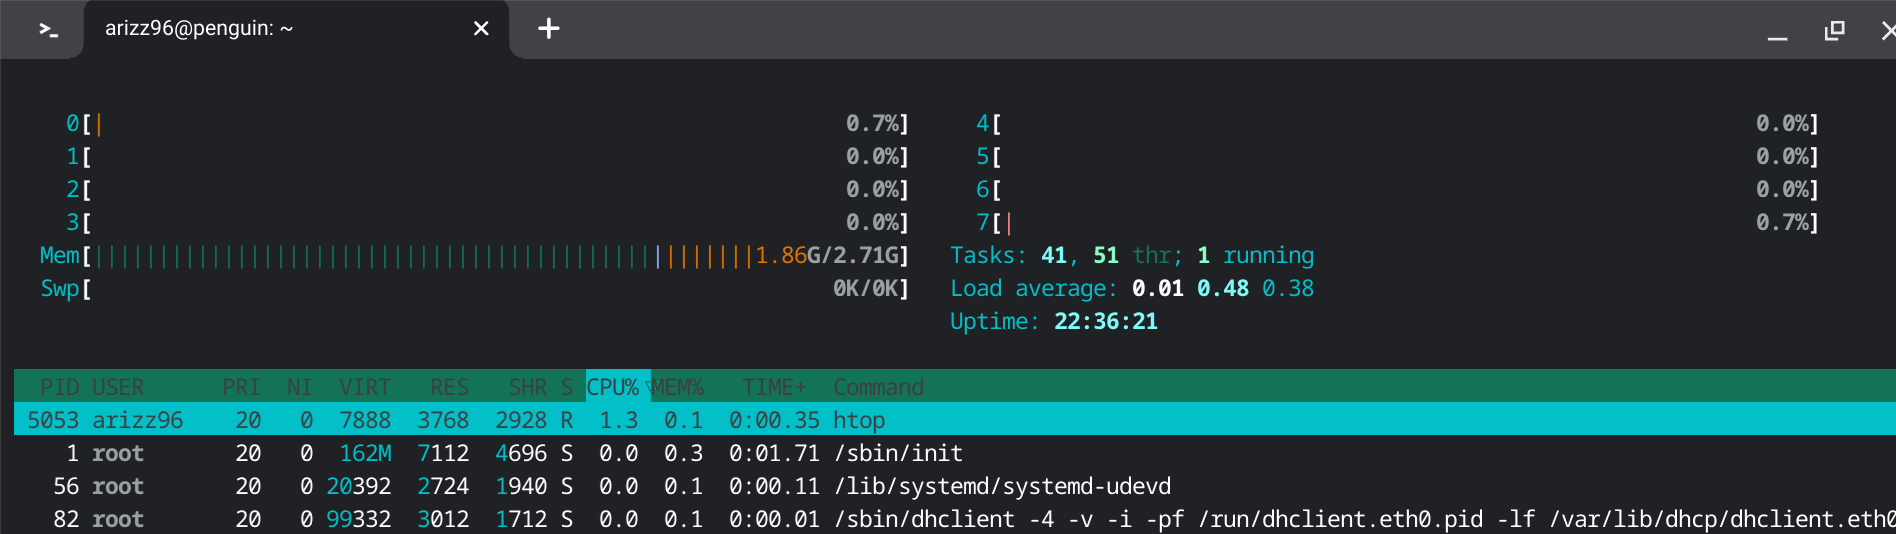The width and height of the screenshot is (1896, 534).
Task: Minimize the terminal window
Action: pyautogui.click(x=1777, y=31)
